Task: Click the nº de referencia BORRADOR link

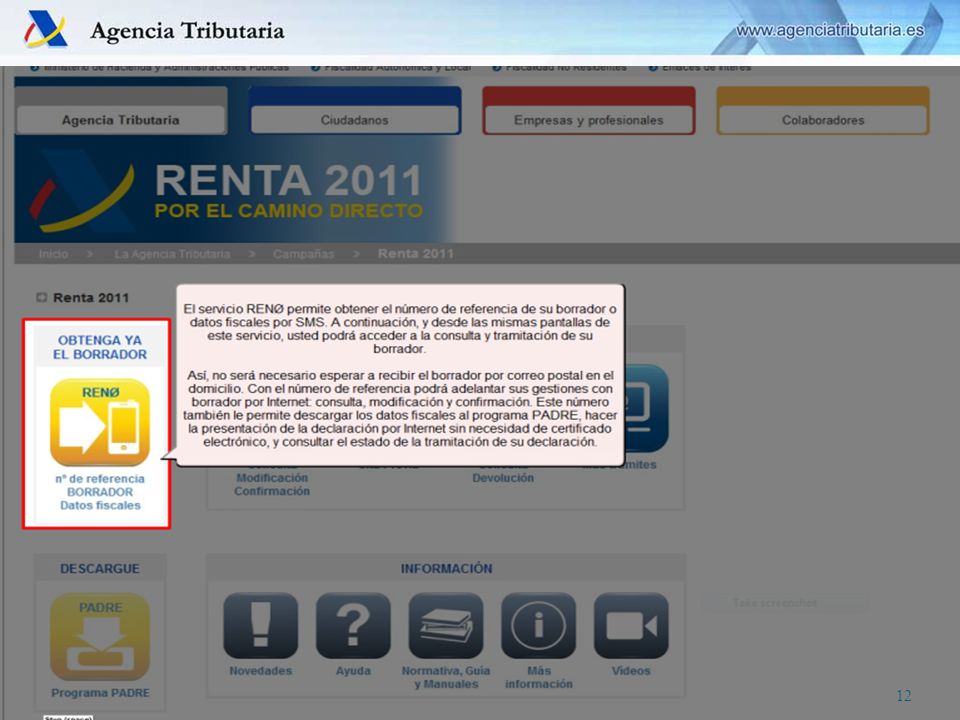Action: click(x=100, y=486)
